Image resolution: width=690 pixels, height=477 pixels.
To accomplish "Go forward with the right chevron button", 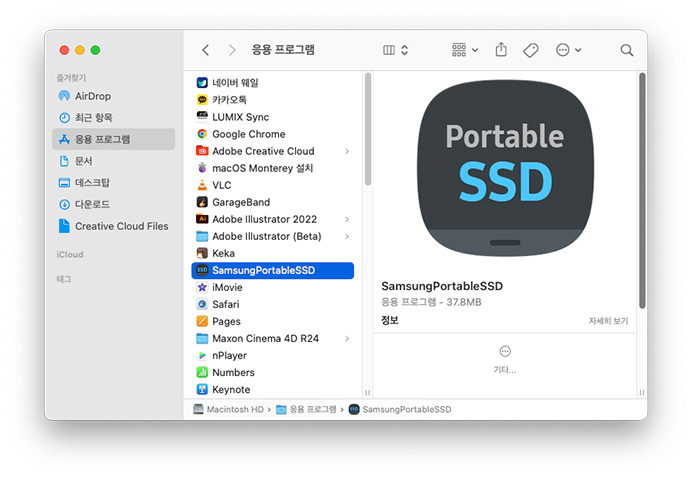I will (x=232, y=50).
